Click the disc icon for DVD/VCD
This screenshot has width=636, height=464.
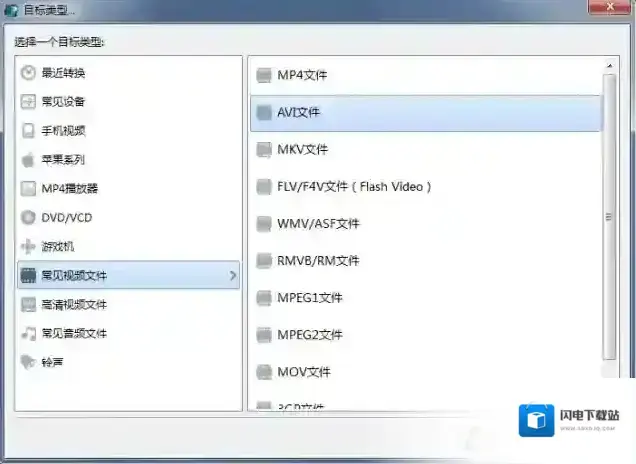coord(29,217)
